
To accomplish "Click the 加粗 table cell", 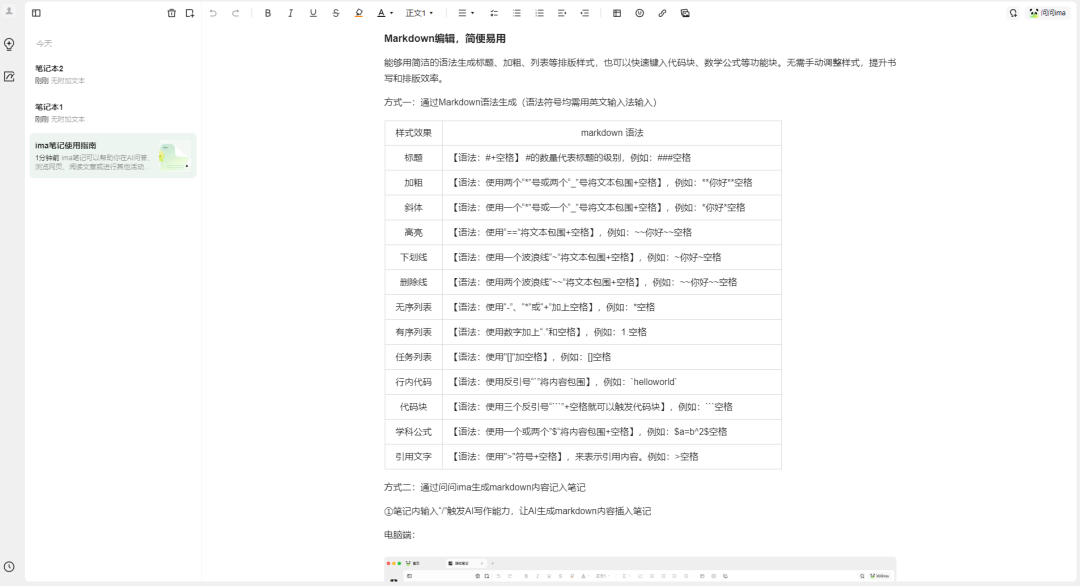I will pyautogui.click(x=413, y=182).
